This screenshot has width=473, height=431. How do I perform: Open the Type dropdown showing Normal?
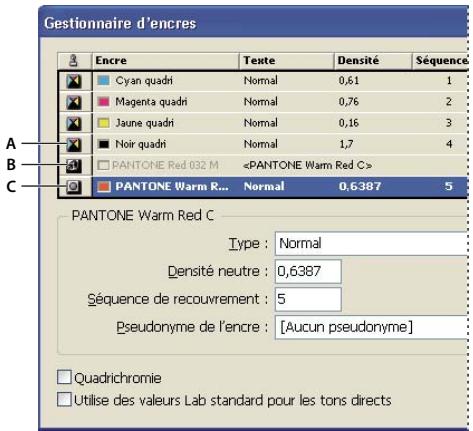click(x=371, y=244)
